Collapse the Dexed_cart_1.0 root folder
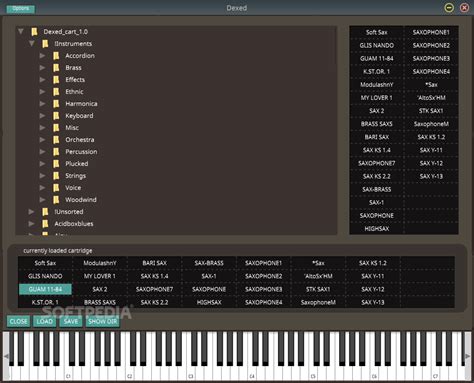The width and height of the screenshot is (474, 383). click(21, 32)
